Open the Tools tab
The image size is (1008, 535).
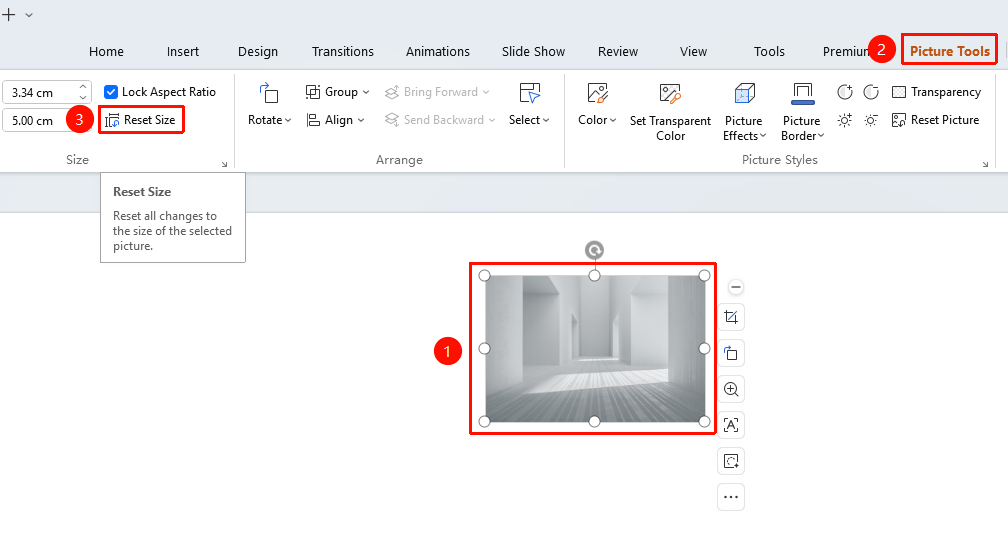[769, 51]
